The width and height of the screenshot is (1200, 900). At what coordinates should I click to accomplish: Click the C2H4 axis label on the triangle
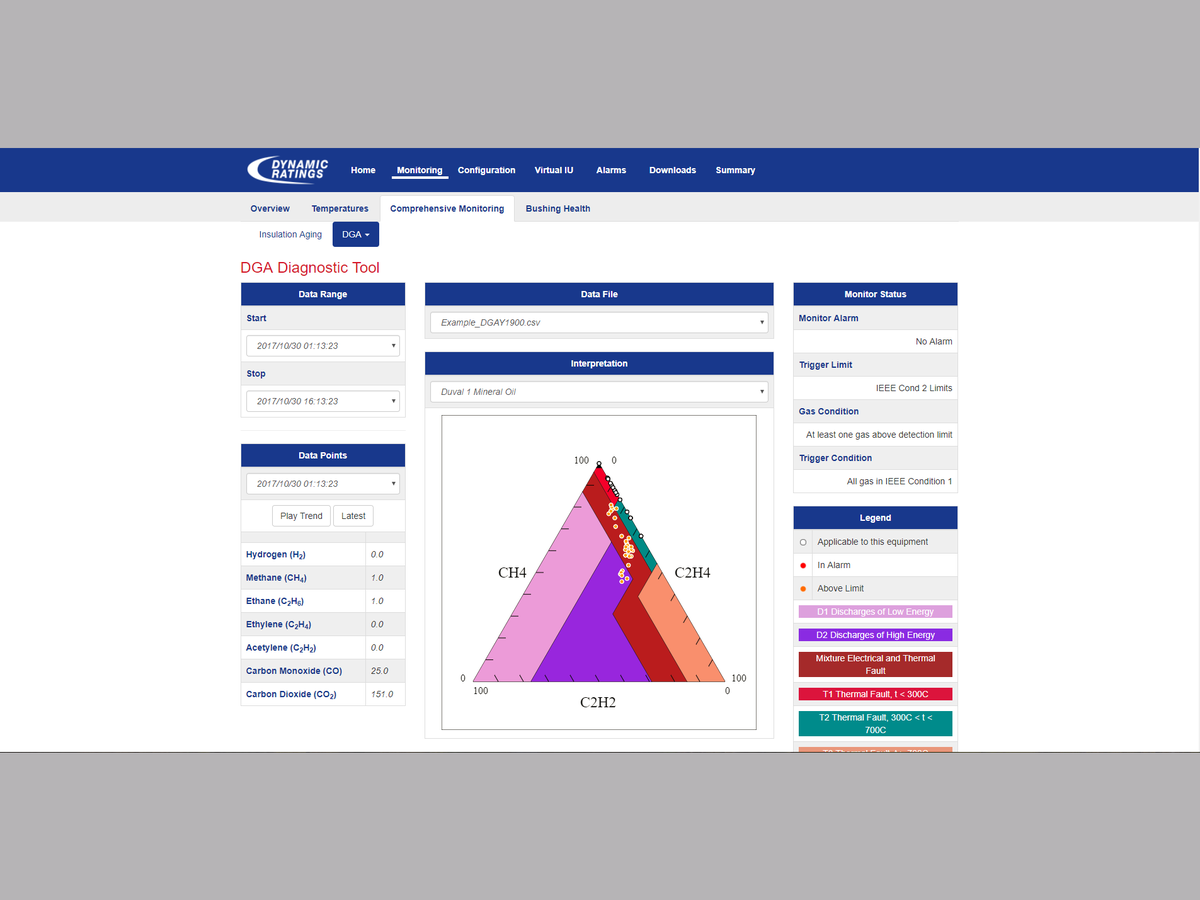pos(692,573)
